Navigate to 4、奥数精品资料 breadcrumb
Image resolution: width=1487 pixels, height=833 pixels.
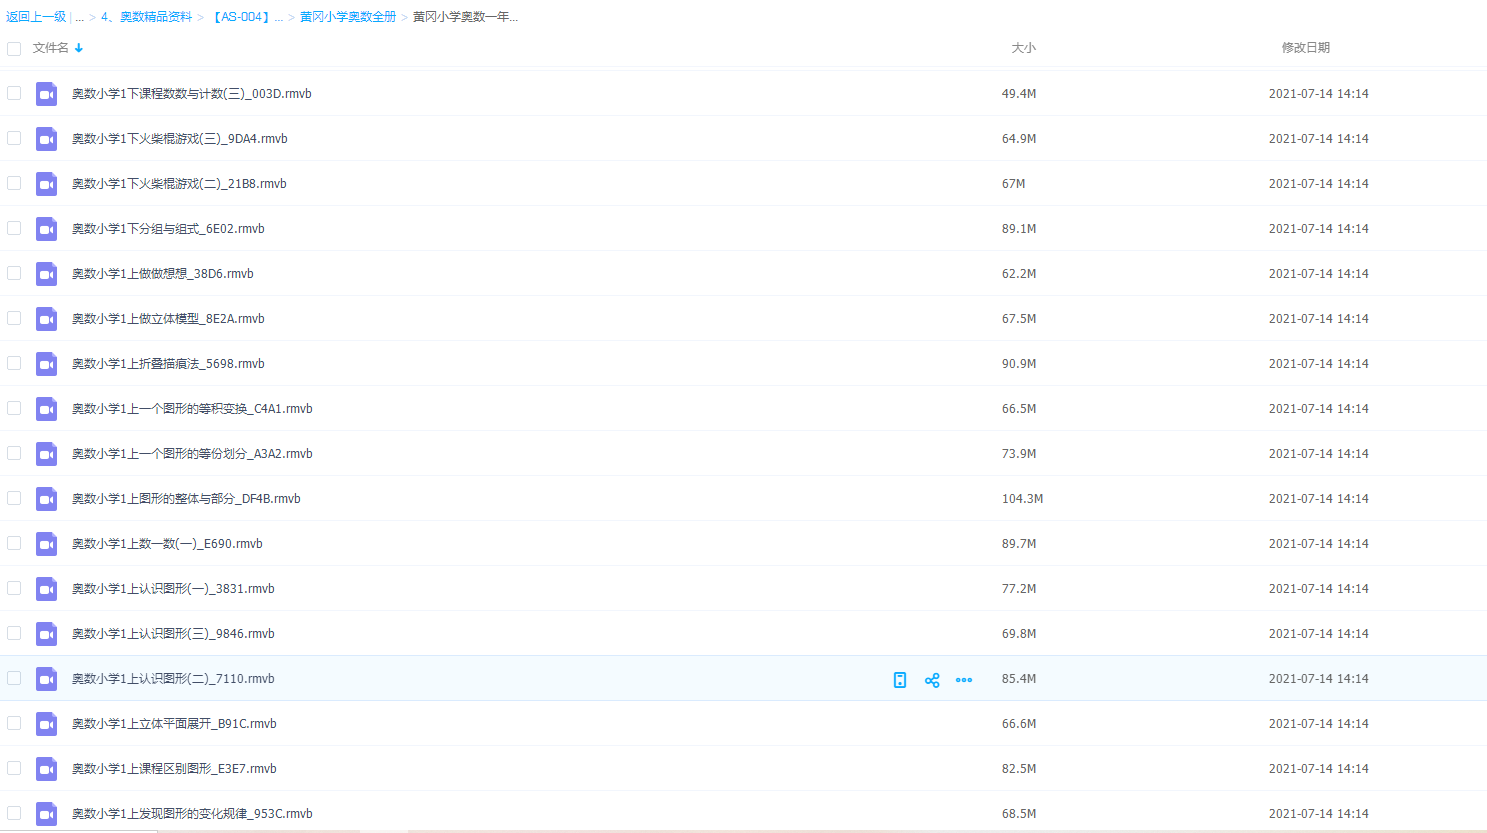pos(146,17)
